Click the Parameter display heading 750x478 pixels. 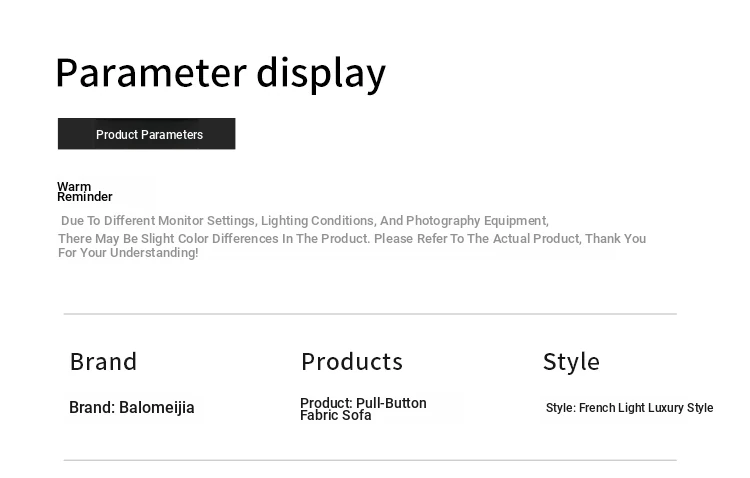point(220,73)
